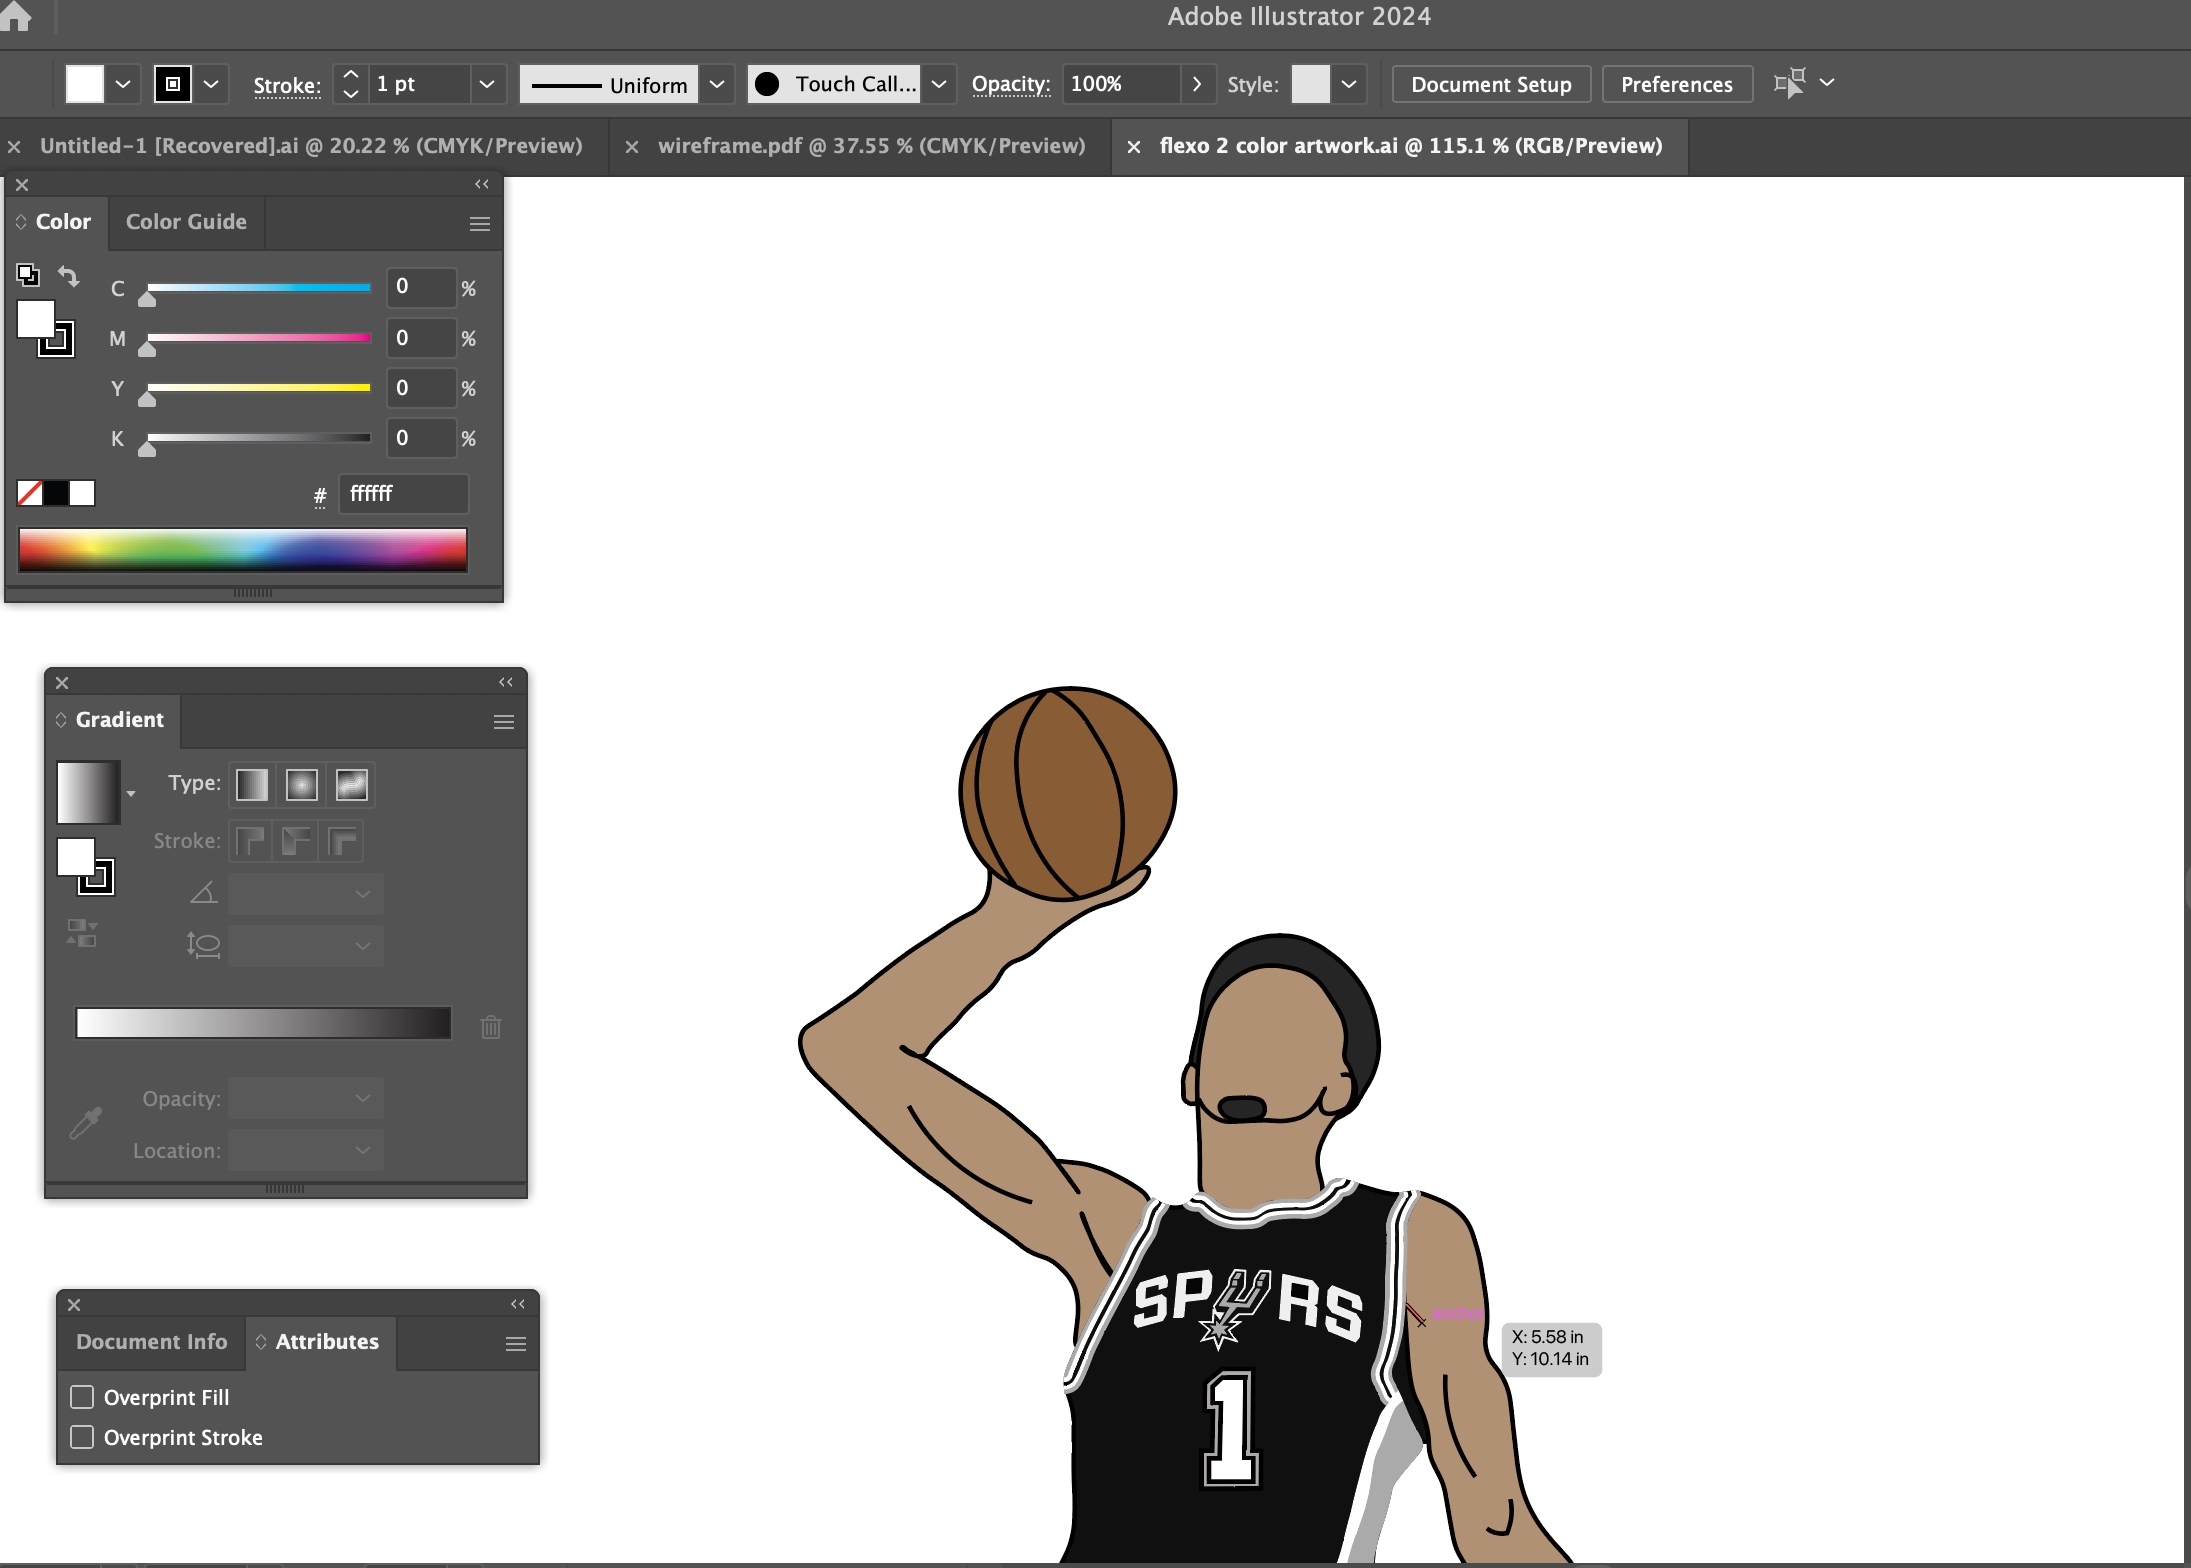Click the Document Setup button

tap(1490, 84)
